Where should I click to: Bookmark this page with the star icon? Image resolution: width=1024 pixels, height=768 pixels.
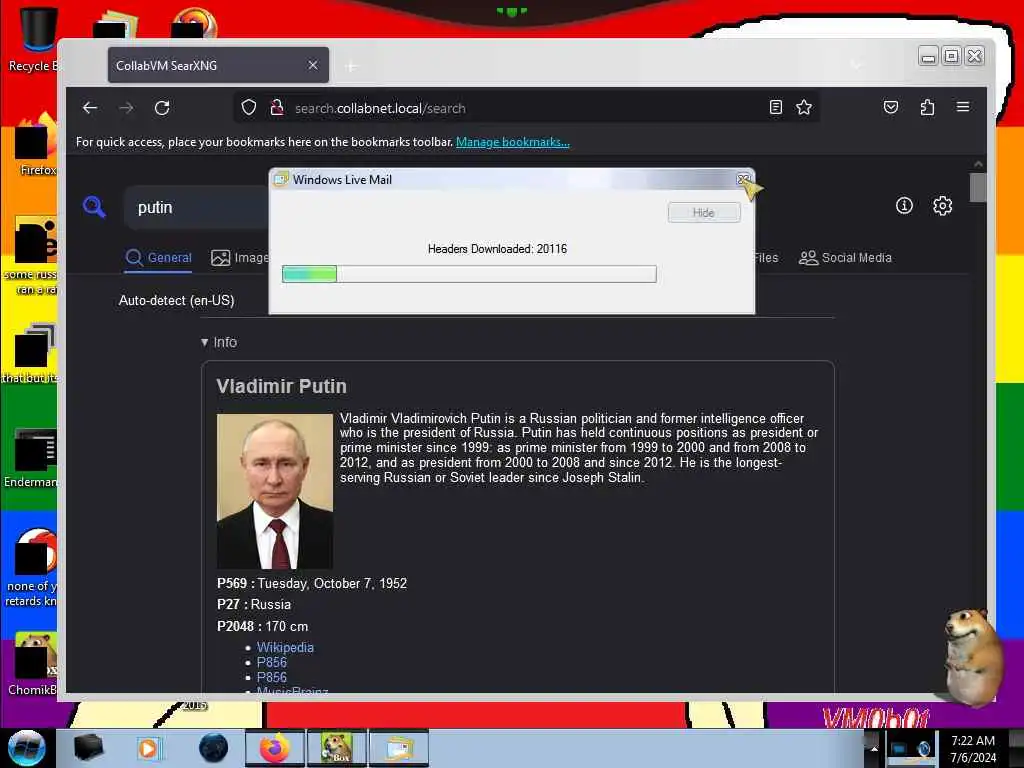point(804,107)
